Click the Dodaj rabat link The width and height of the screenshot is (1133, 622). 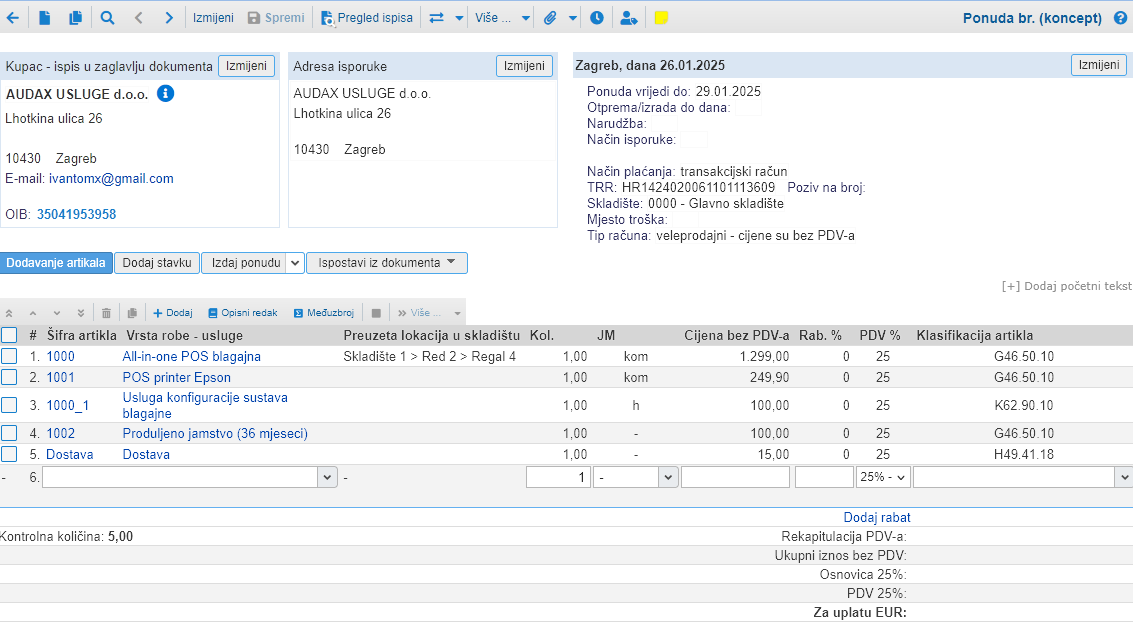coord(877,518)
